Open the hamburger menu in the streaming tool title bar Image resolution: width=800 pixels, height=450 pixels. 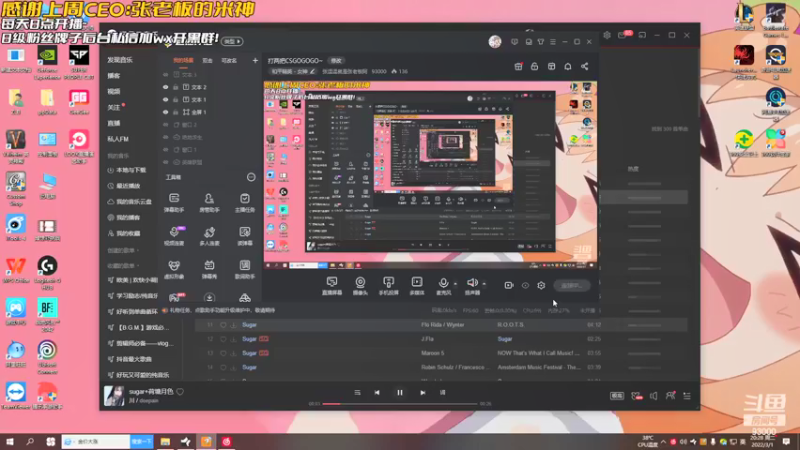click(x=553, y=42)
